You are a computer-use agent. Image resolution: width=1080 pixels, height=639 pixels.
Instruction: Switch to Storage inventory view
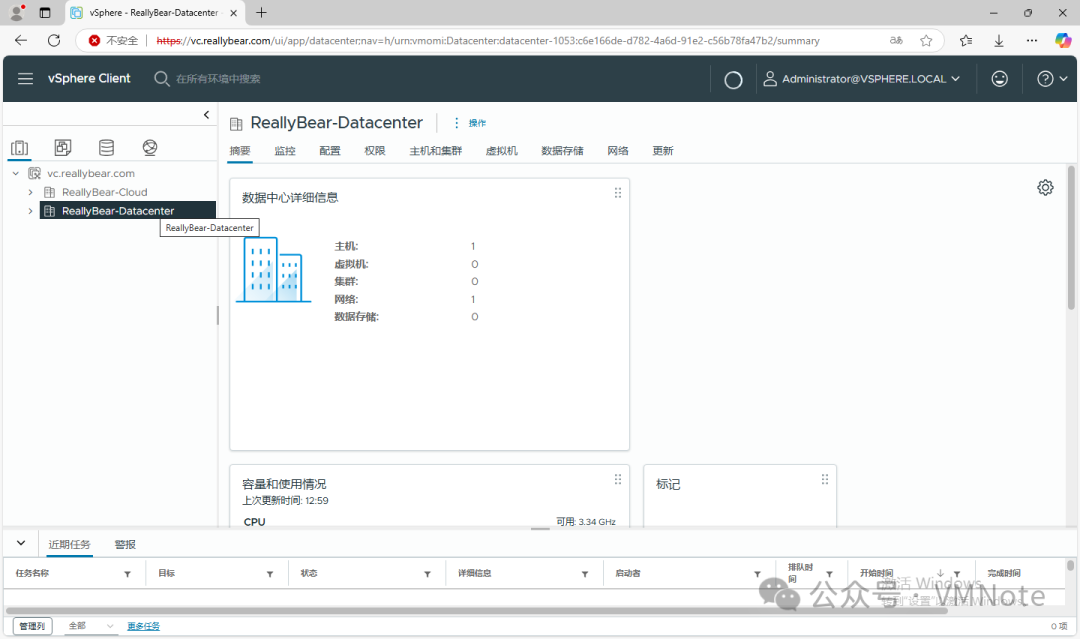tap(106, 147)
